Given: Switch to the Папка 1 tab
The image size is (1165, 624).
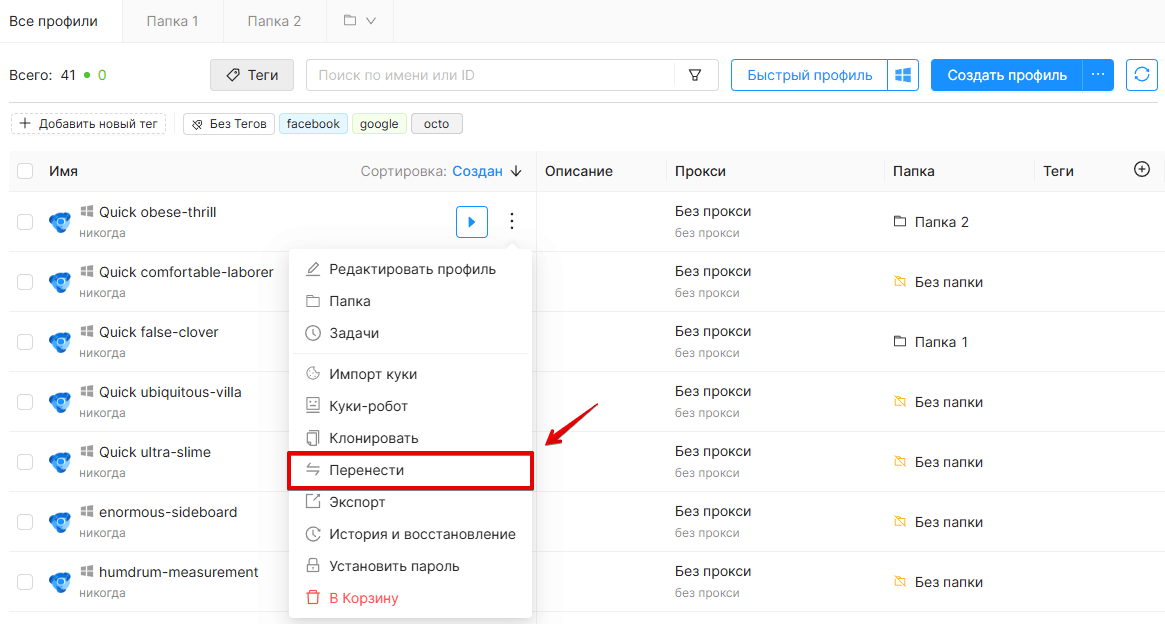Looking at the screenshot, I should tap(172, 21).
